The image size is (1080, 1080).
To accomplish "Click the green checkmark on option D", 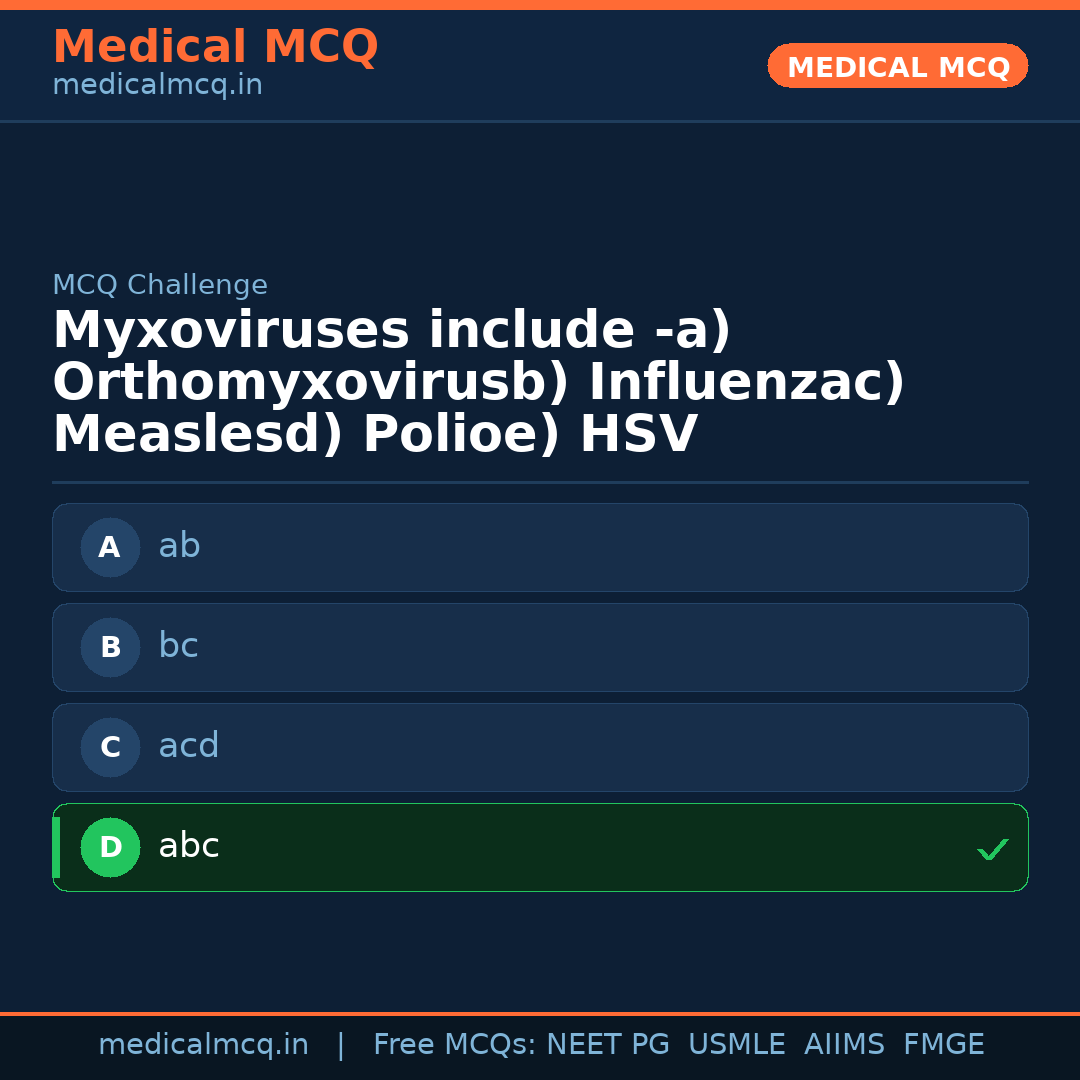I will 993,849.
